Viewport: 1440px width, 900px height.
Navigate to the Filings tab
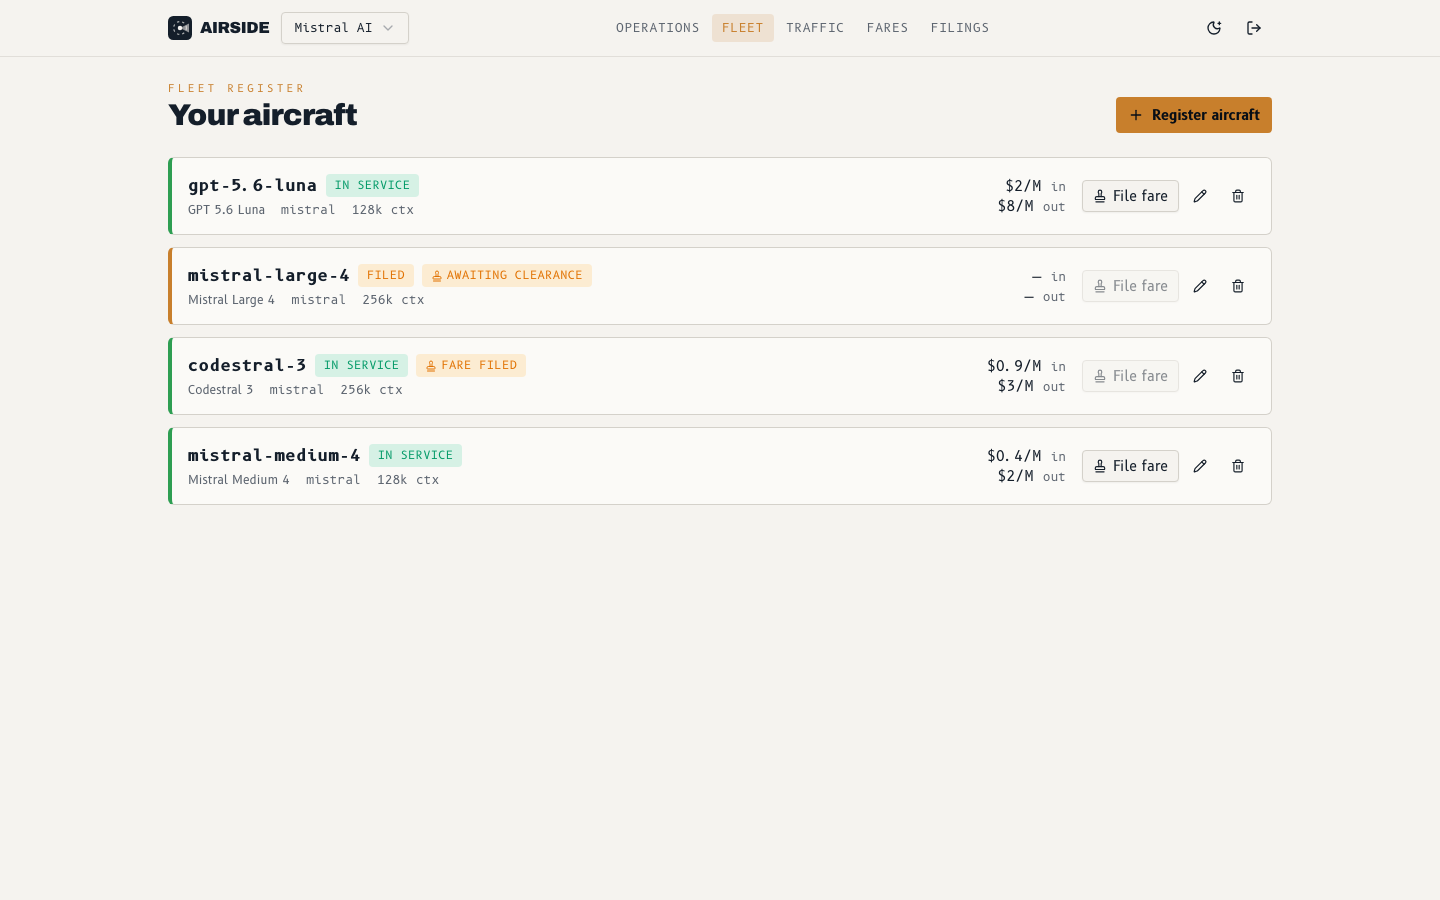960,28
